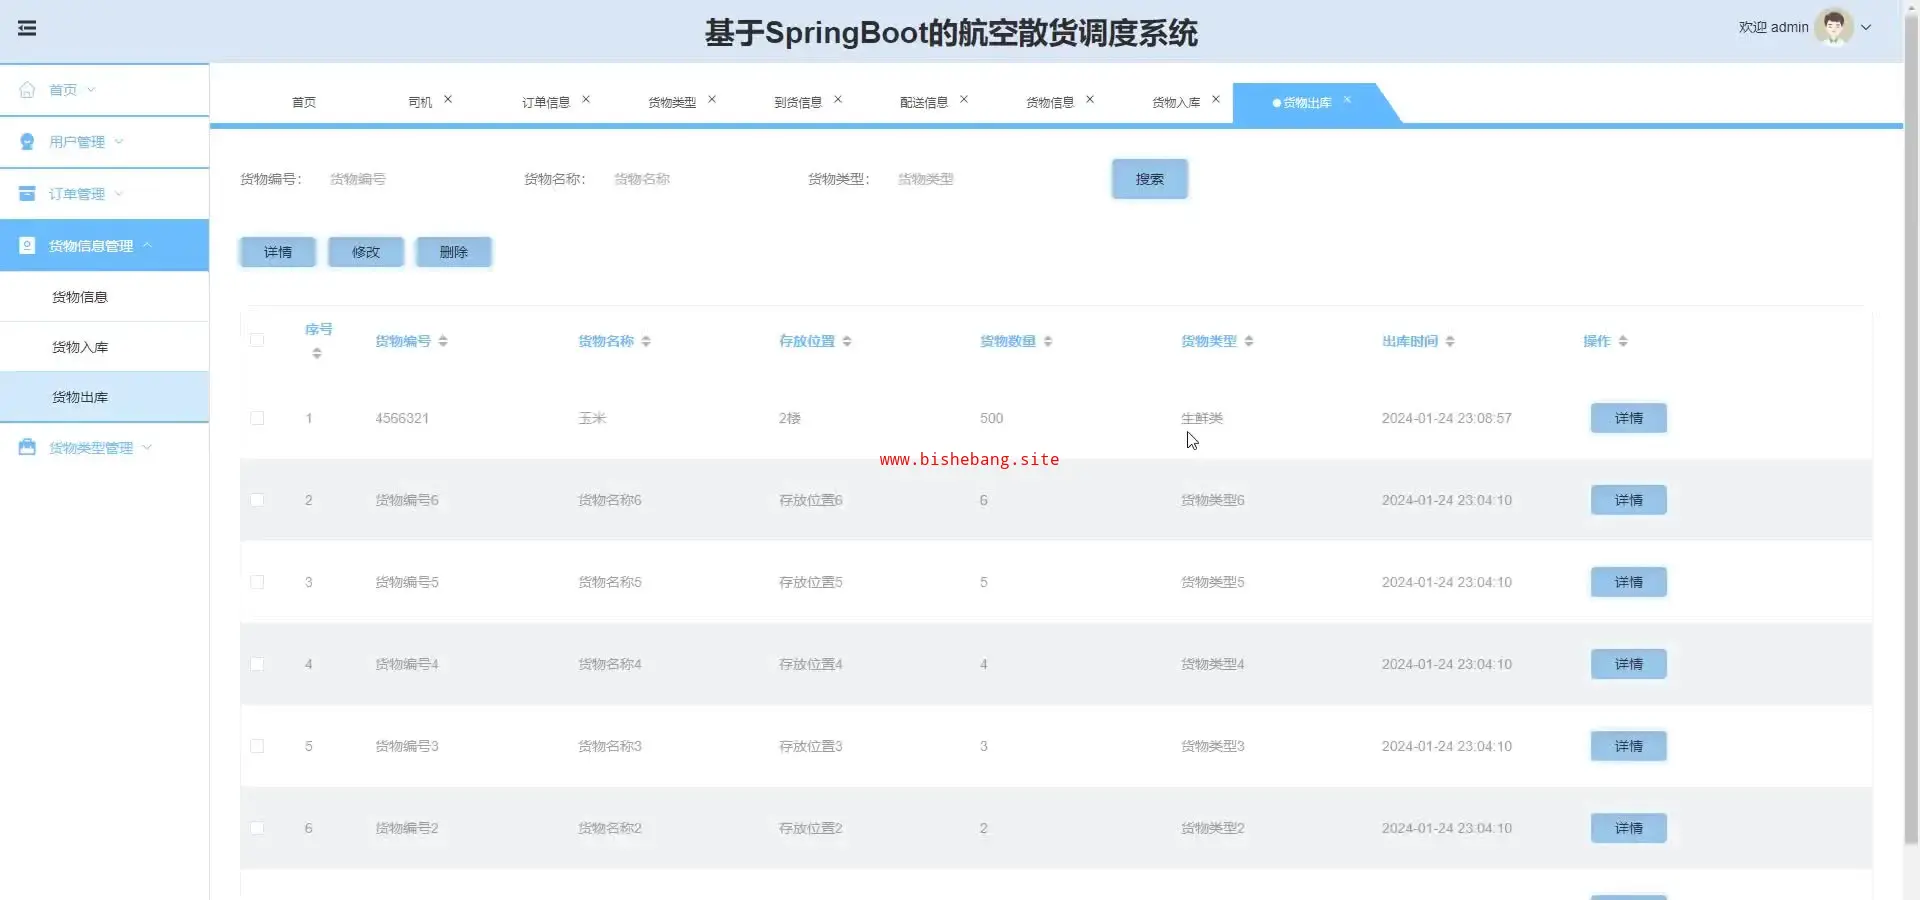Switch to the 货物类型 tab
This screenshot has width=1920, height=900.
tap(672, 103)
